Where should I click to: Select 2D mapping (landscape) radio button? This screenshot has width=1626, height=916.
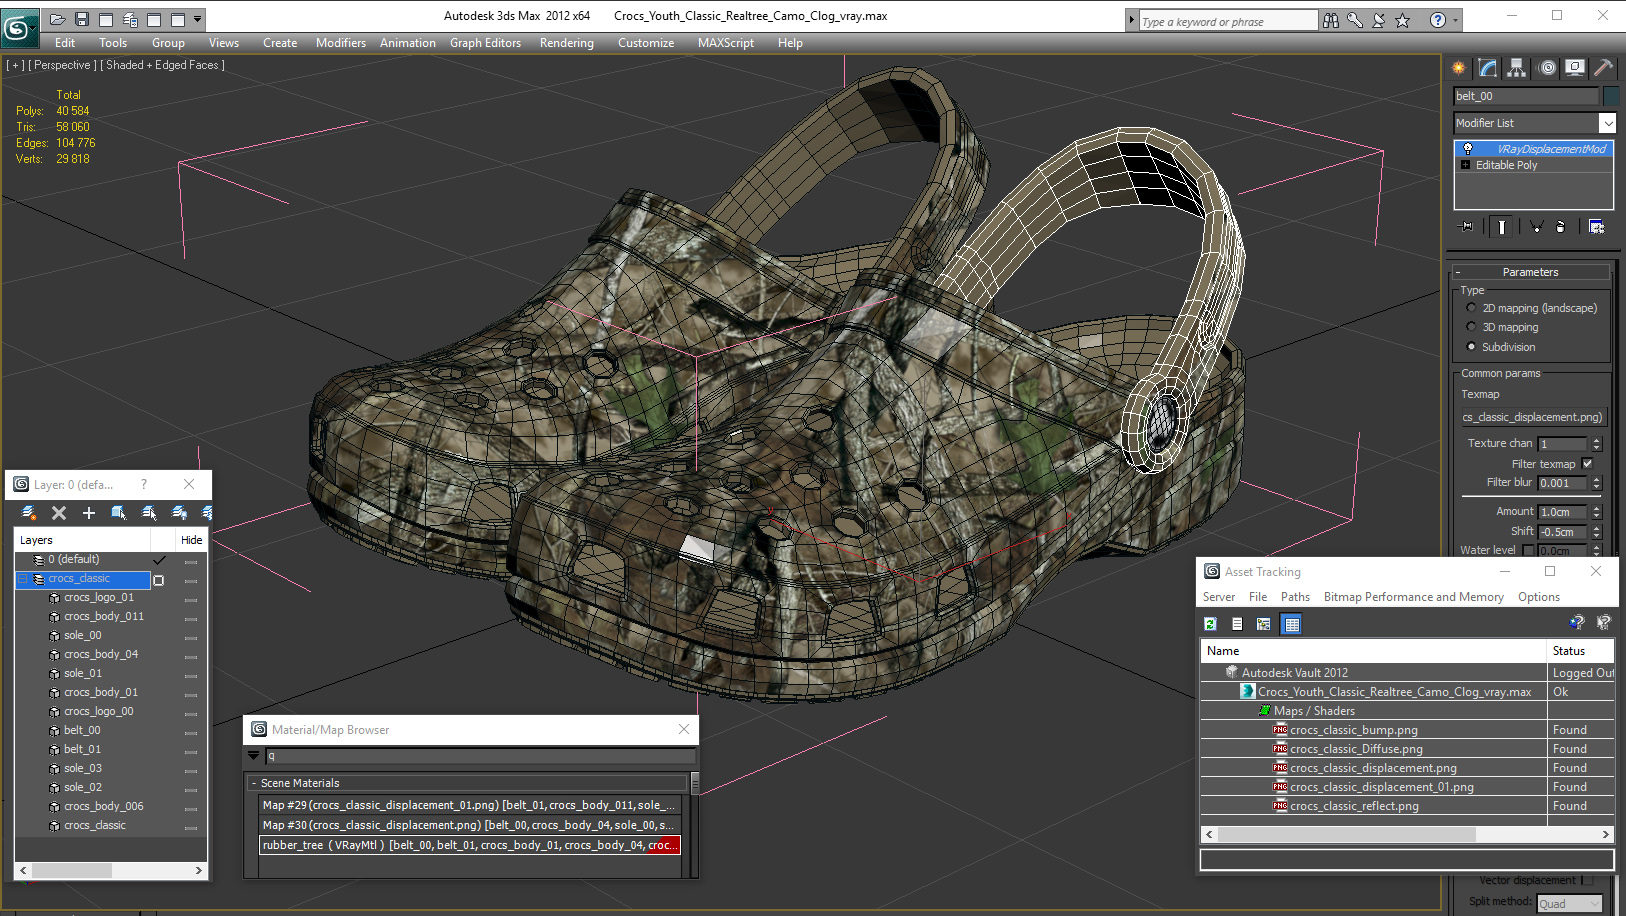coord(1471,308)
